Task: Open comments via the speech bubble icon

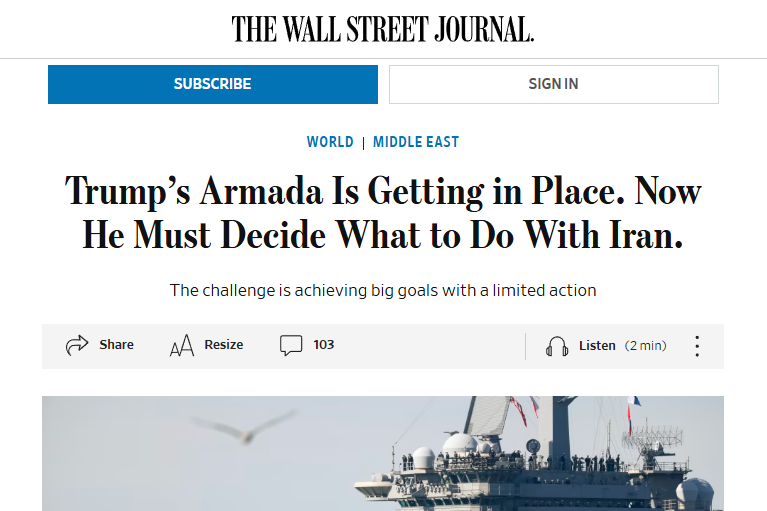Action: click(291, 345)
